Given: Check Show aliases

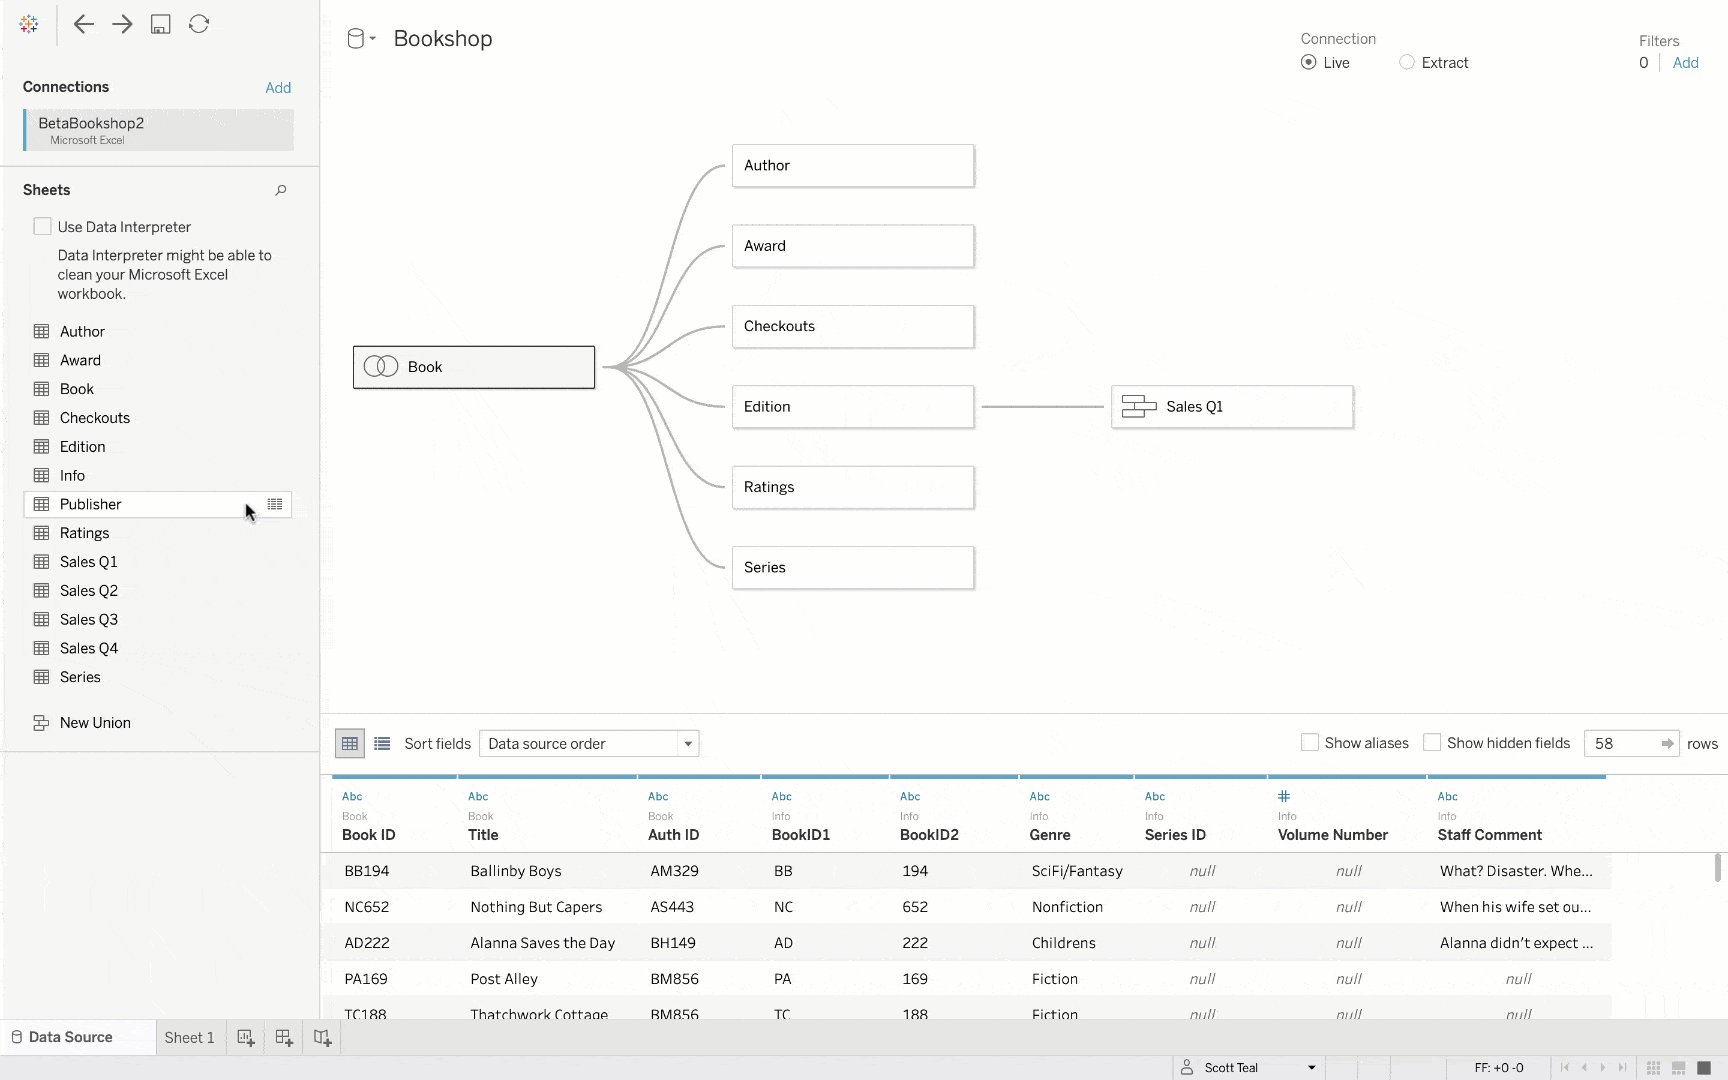Looking at the screenshot, I should tap(1309, 742).
